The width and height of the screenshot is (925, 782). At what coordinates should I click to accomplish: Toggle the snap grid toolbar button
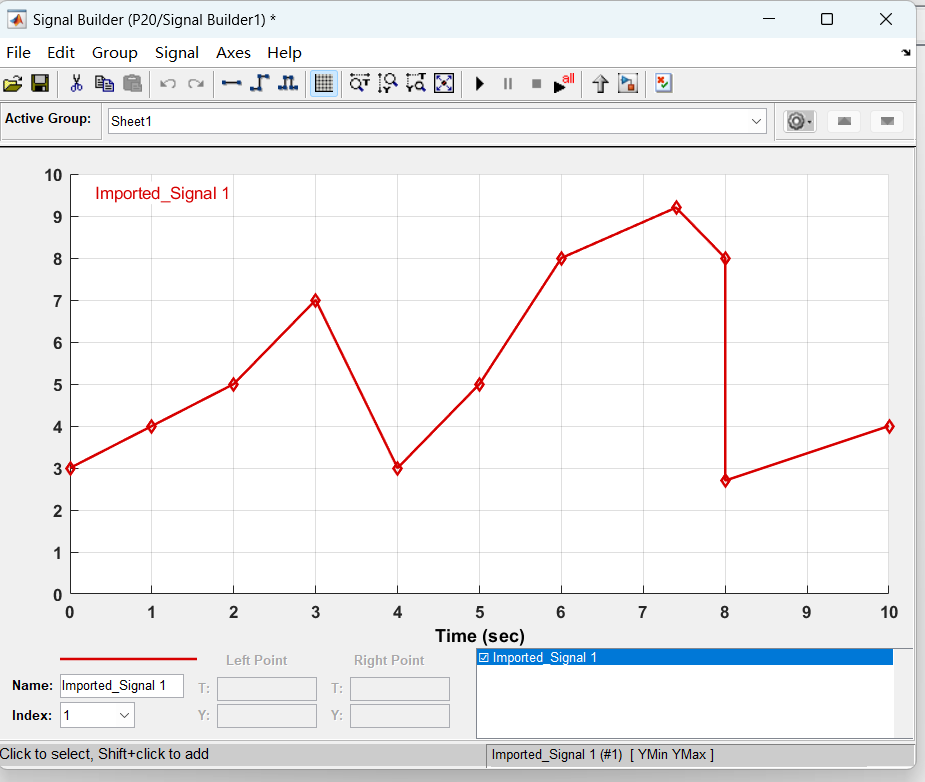coord(324,84)
